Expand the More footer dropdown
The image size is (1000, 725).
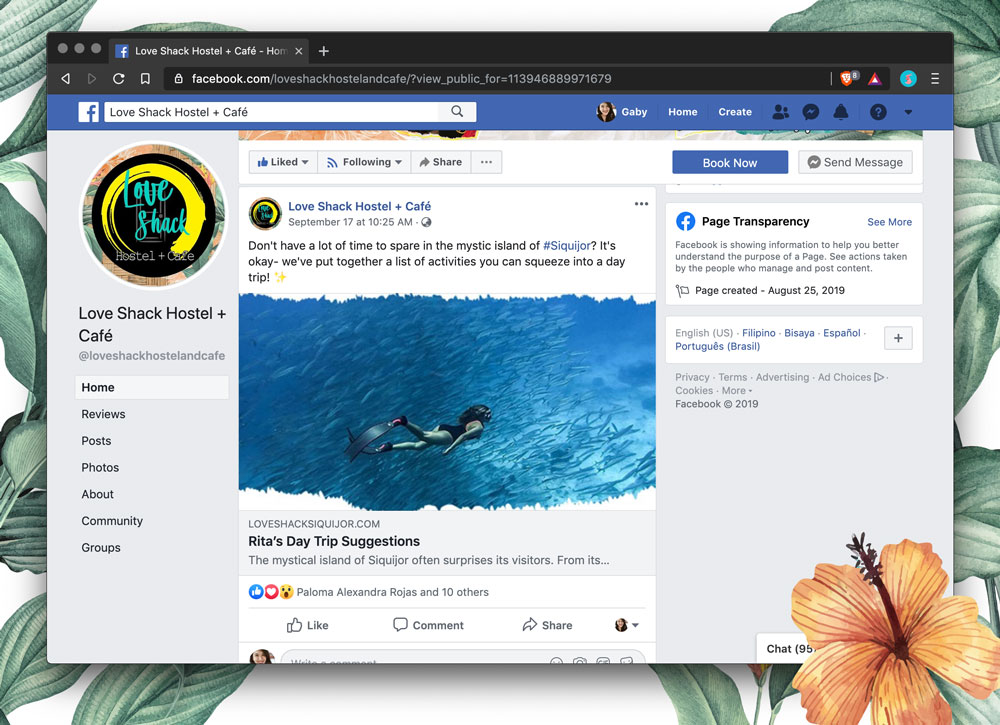pos(737,391)
